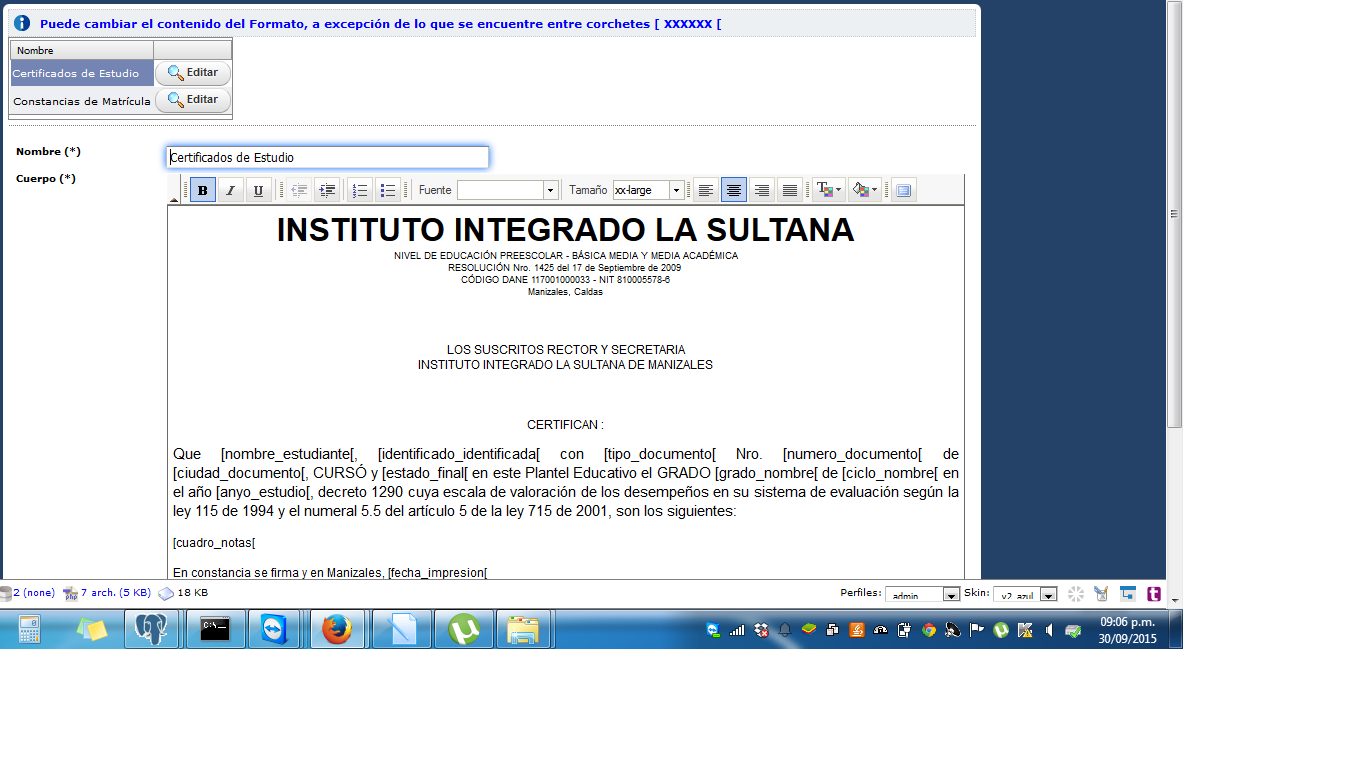Open TeamViewer from the taskbar

[x=274, y=629]
